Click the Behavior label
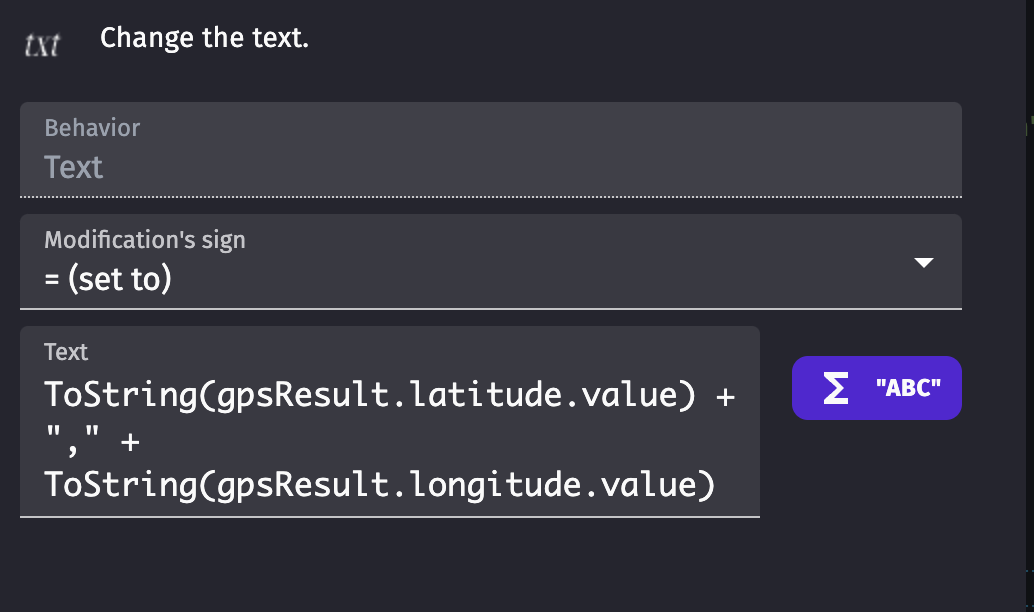 tap(91, 128)
